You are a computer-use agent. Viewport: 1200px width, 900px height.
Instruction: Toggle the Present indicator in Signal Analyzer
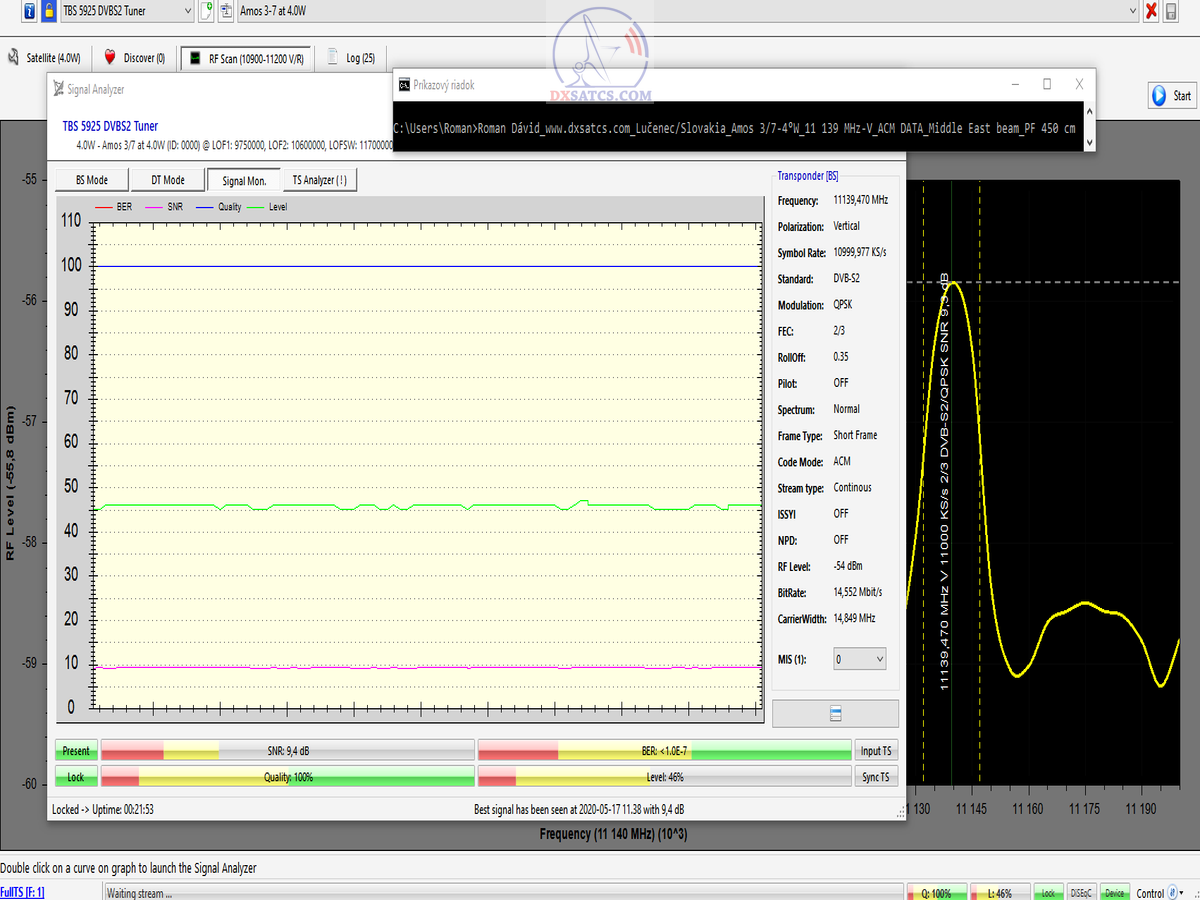(76, 751)
